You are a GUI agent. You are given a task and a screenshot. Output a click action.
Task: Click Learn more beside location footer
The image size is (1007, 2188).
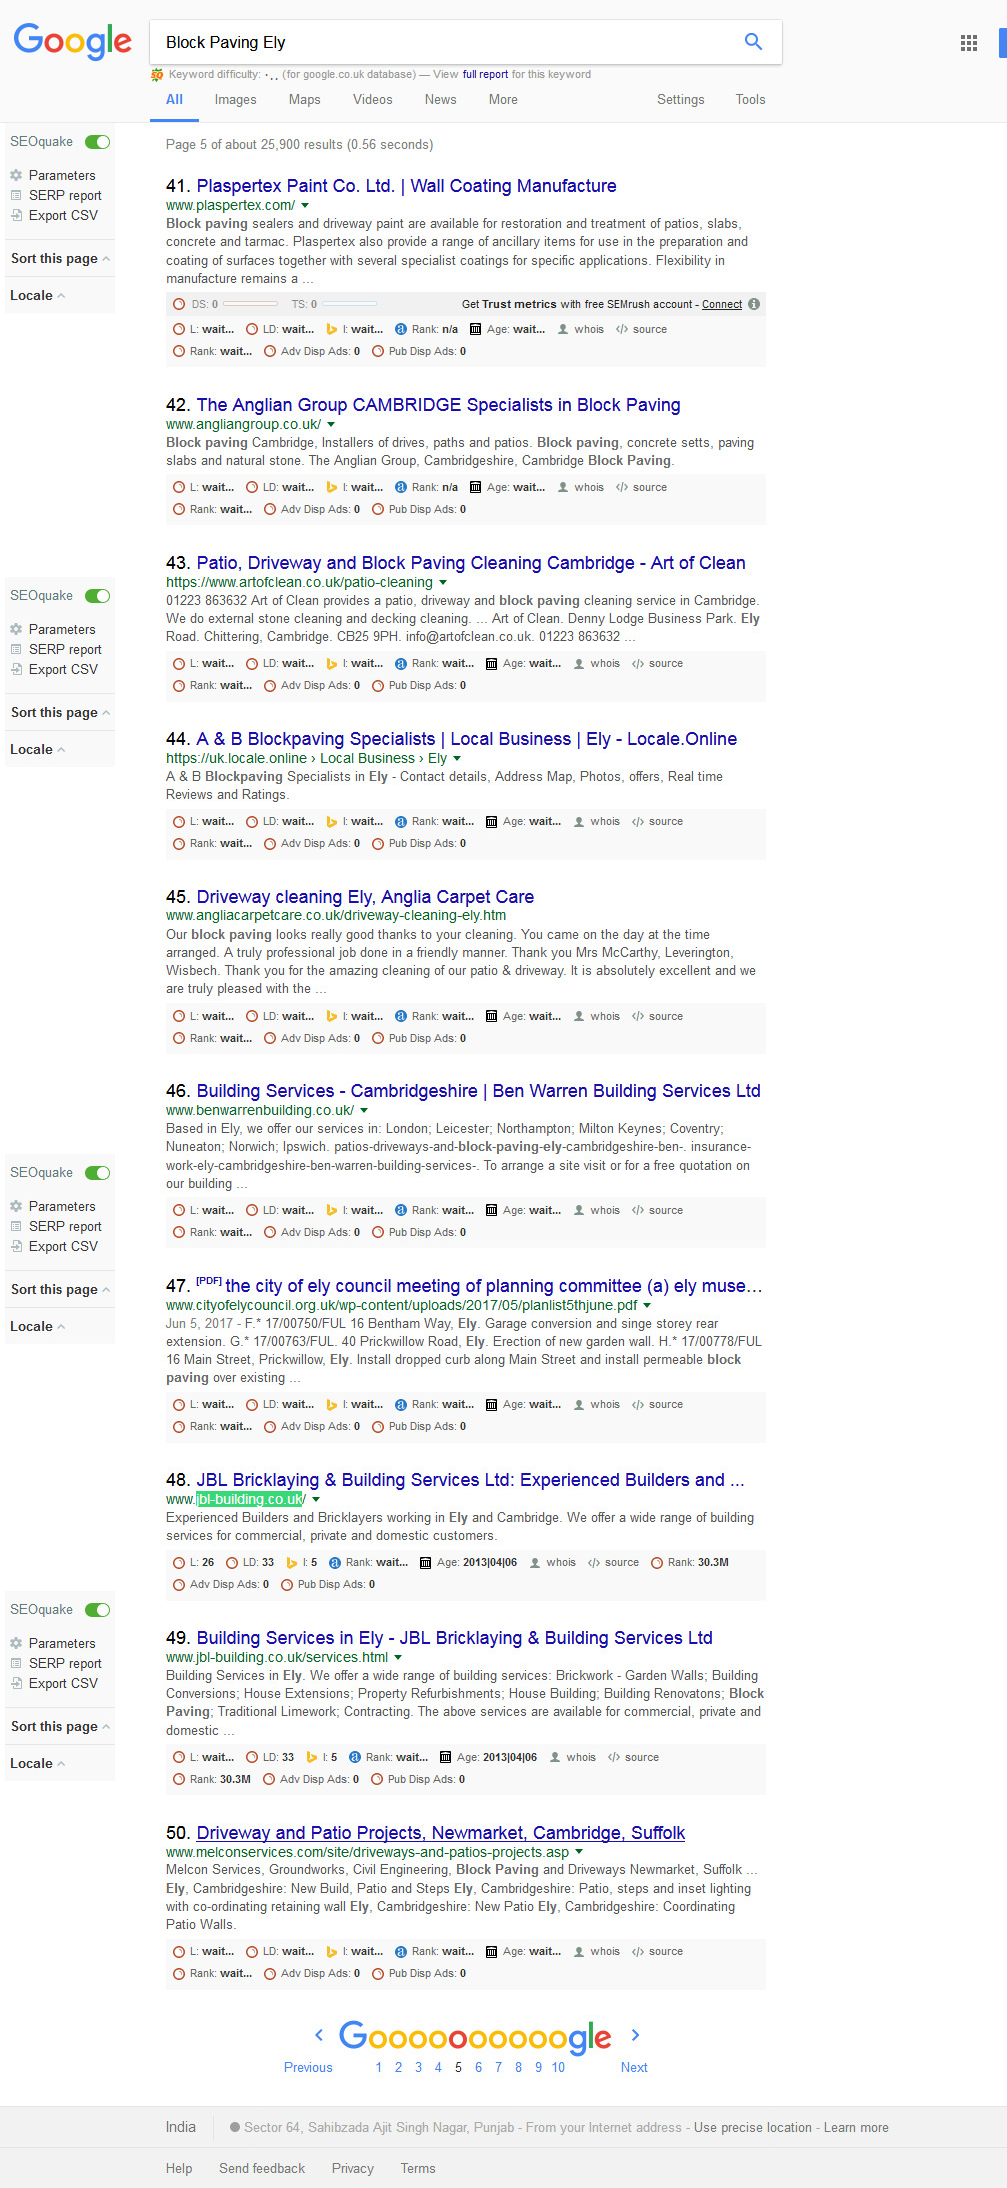856,2127
